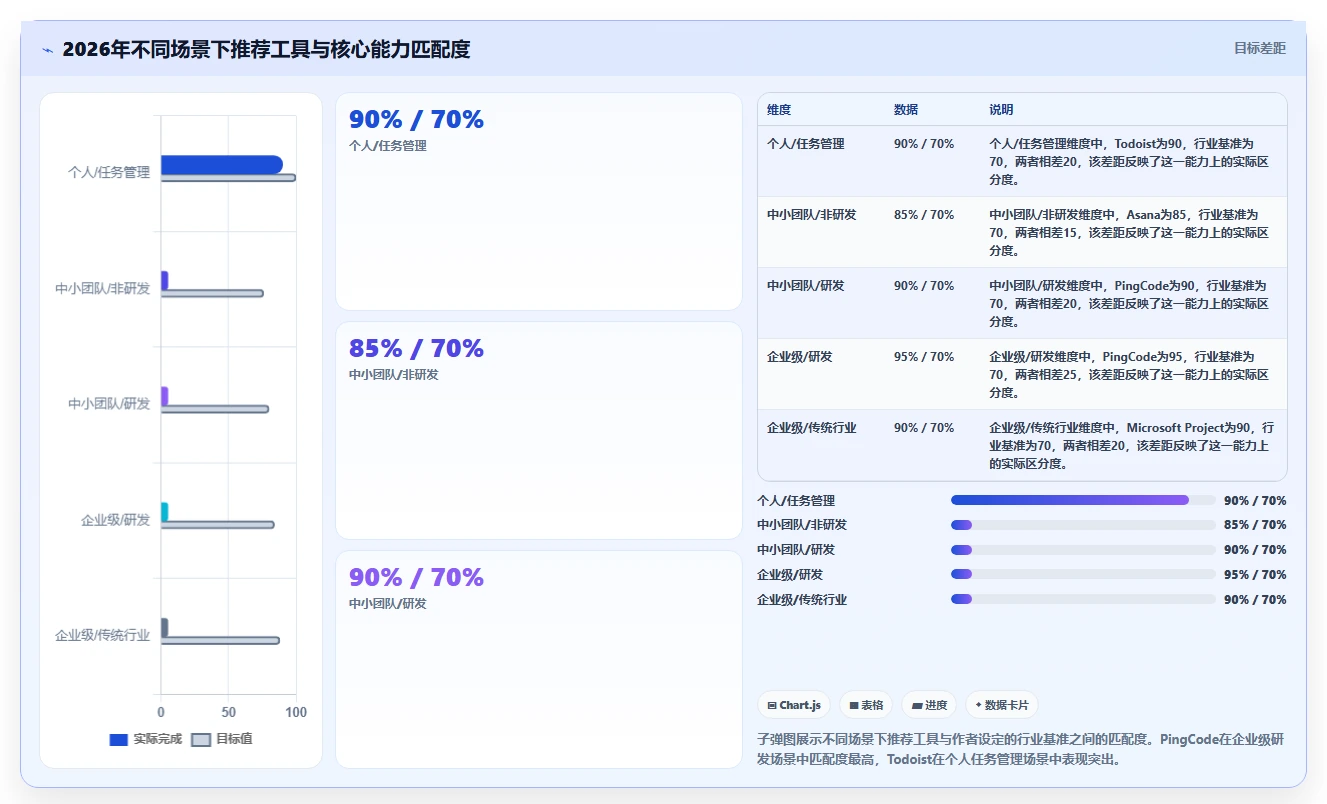The image size is (1327, 804).
Task: Click caption 中小团队/非研发 under the 85% card
Action: click(x=394, y=375)
